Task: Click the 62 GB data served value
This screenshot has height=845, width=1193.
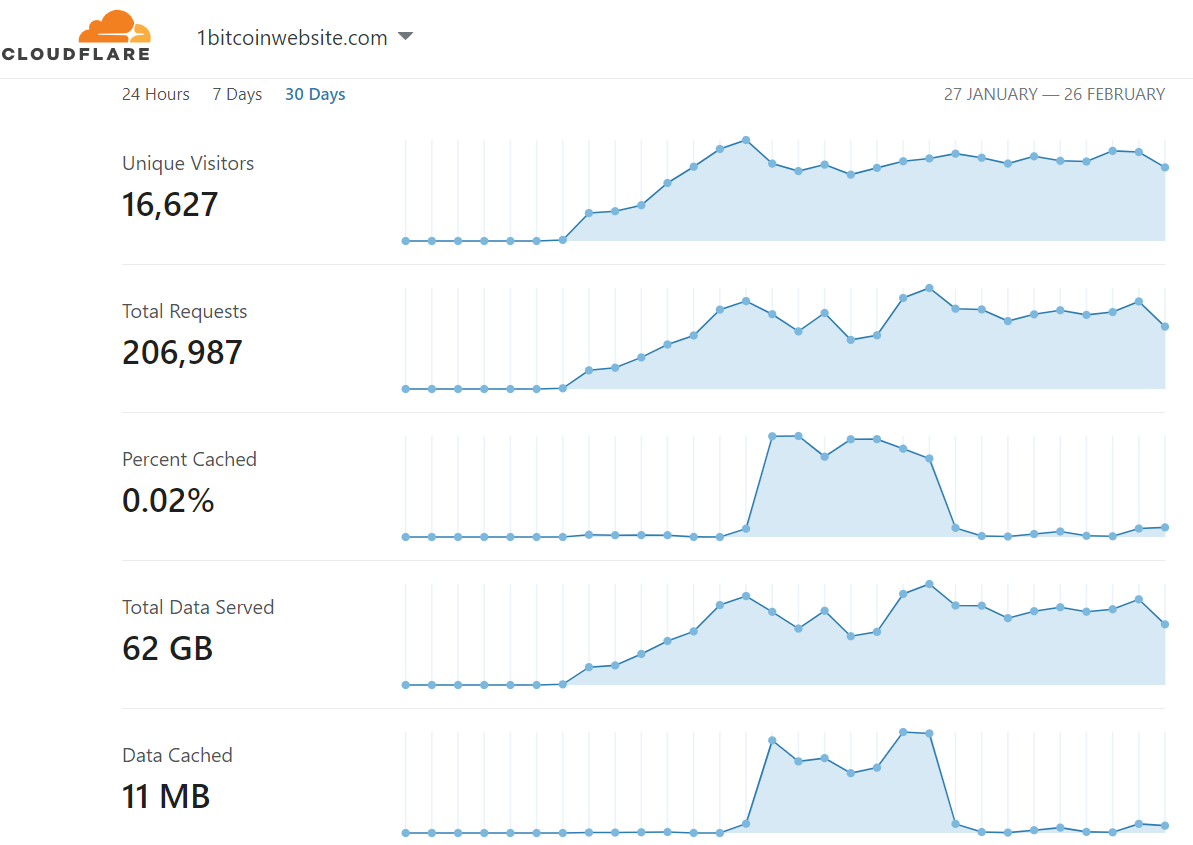Action: coord(167,649)
